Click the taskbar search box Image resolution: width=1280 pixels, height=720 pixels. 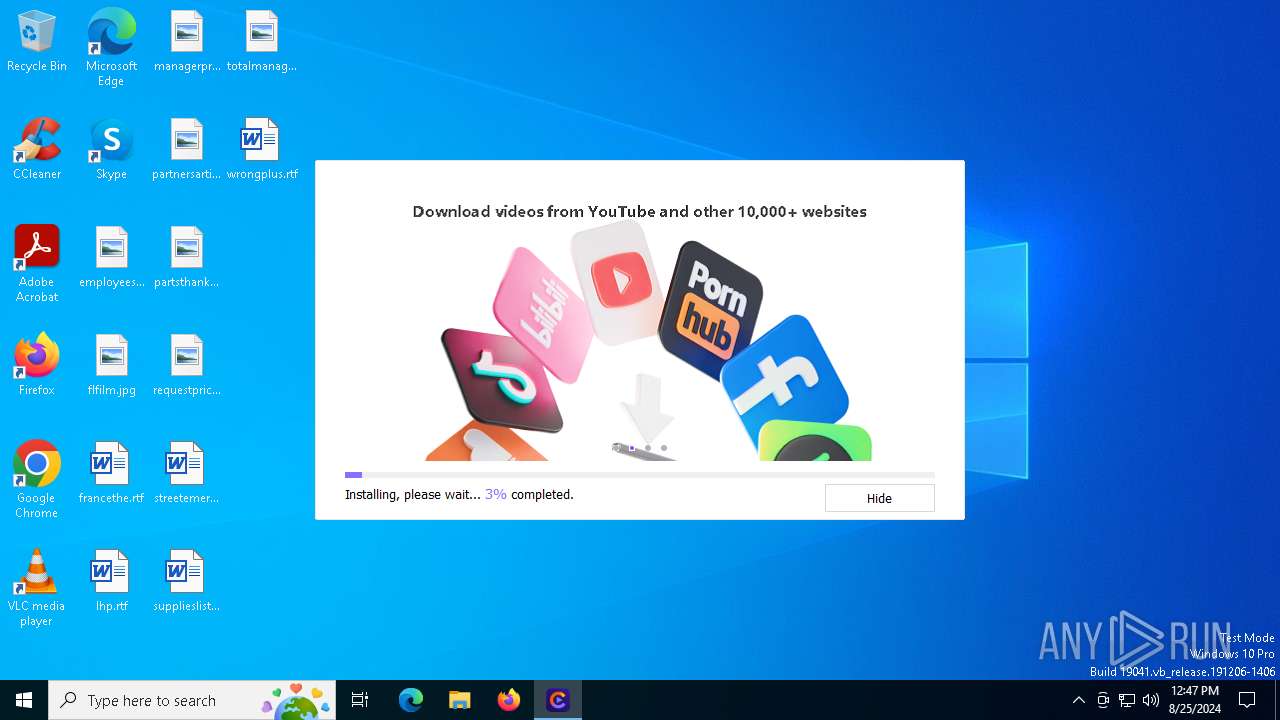coord(194,700)
